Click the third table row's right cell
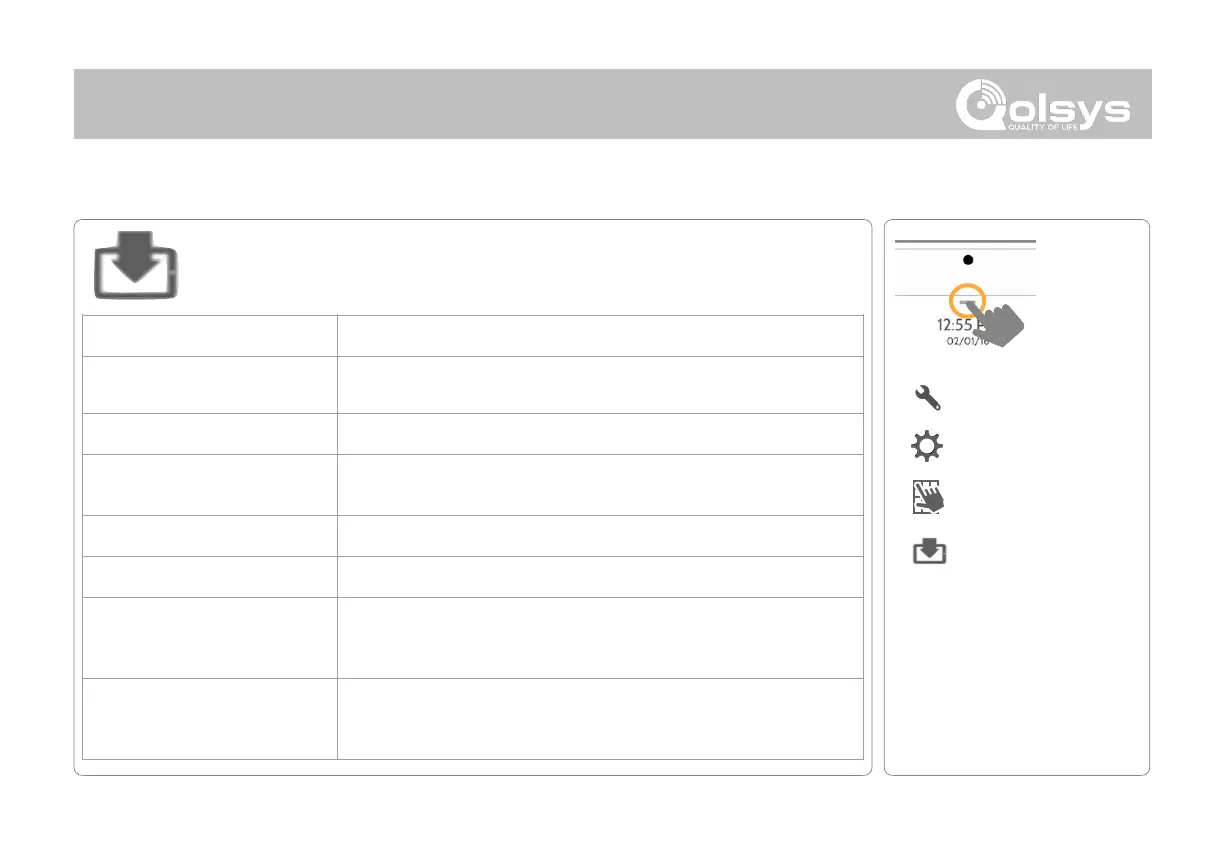Screen dimensions: 1224x864 (600, 433)
